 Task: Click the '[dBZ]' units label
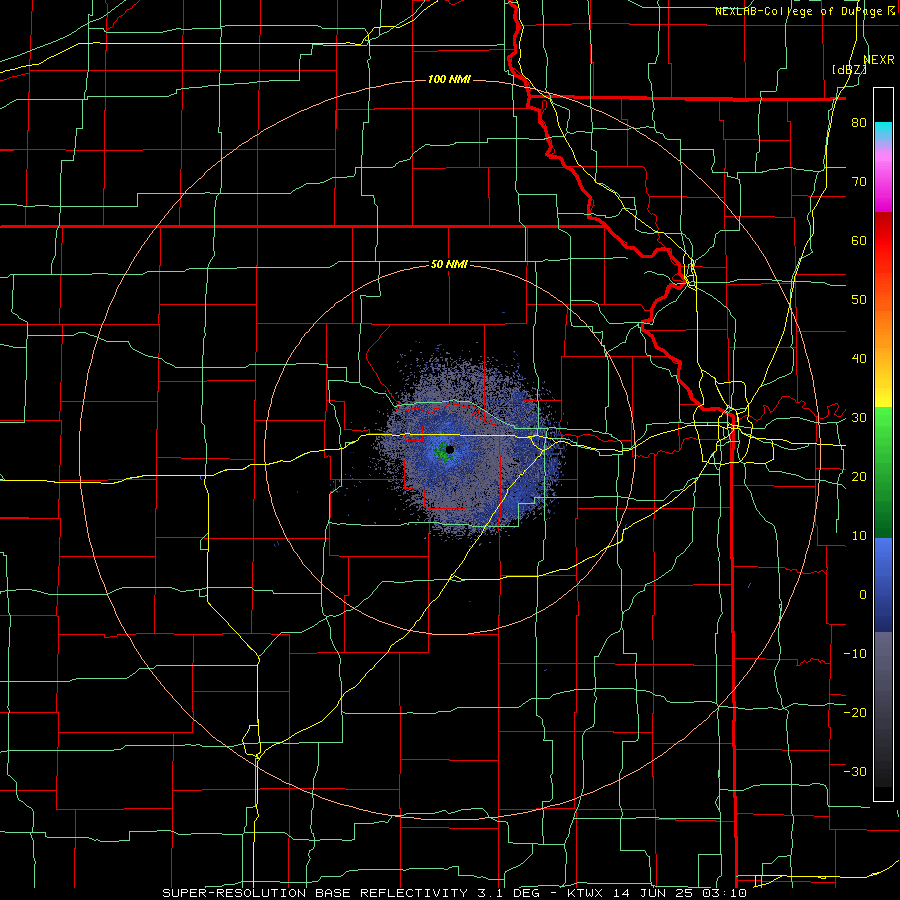[849, 69]
